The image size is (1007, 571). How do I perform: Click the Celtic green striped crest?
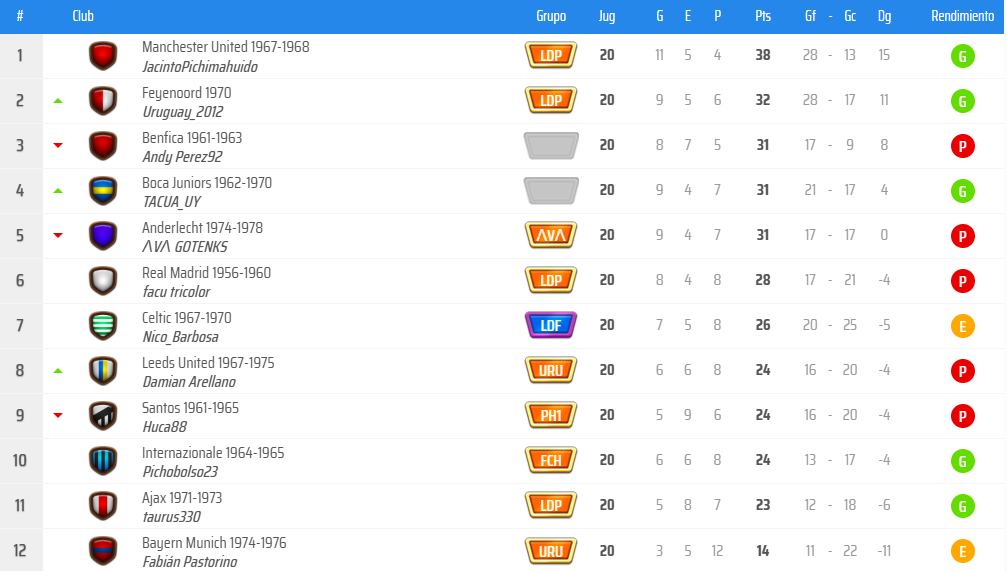103,326
